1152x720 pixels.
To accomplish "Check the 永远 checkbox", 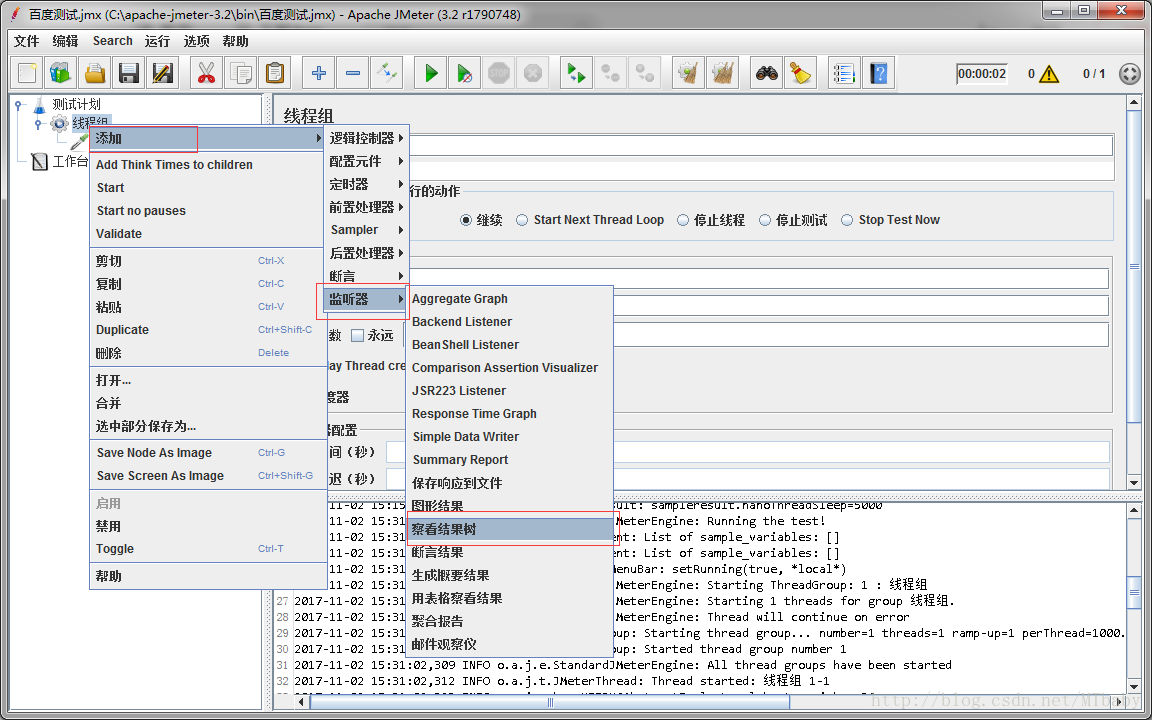I will click(358, 335).
